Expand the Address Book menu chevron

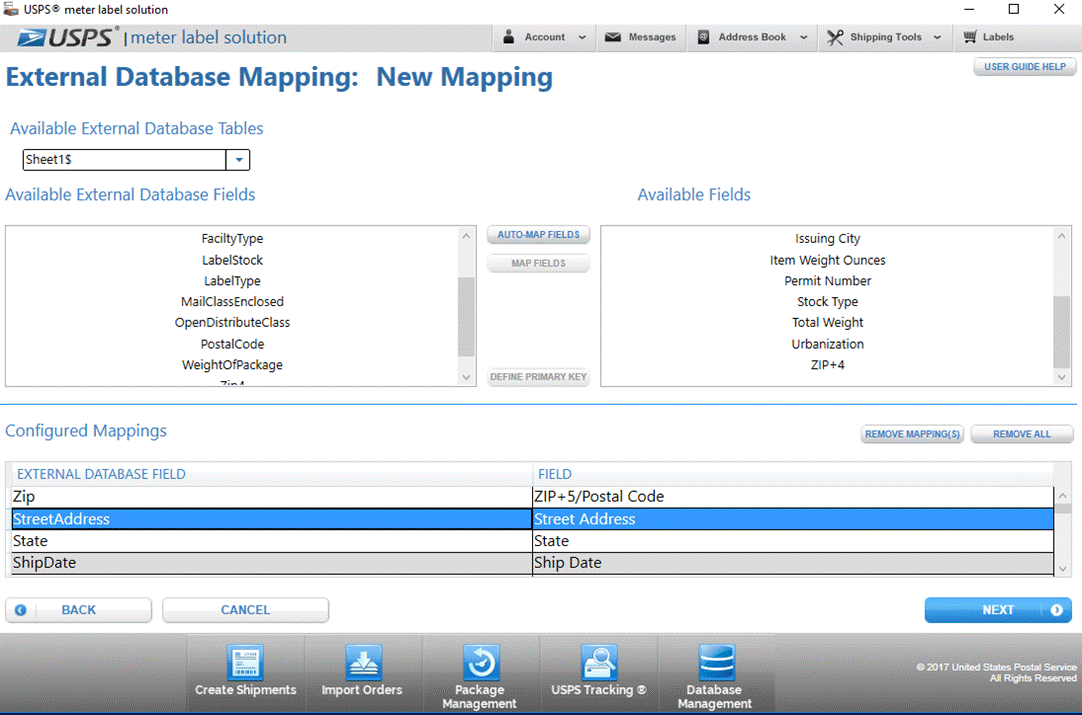(x=804, y=37)
